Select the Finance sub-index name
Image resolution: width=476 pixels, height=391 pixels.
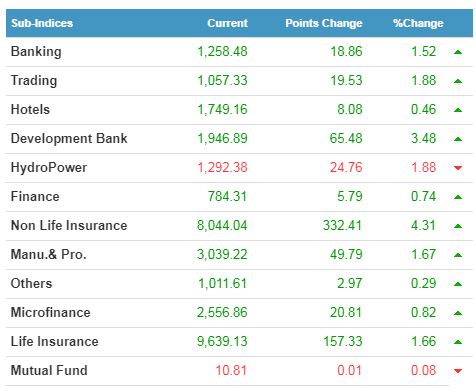coord(35,196)
